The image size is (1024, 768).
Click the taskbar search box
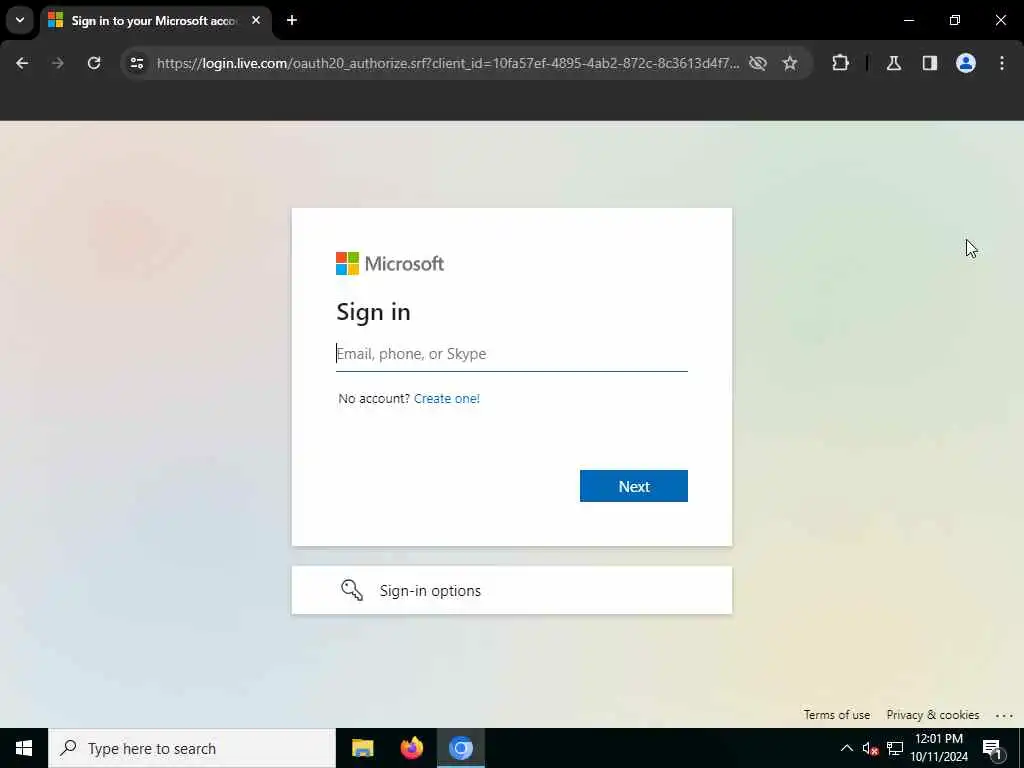tap(192, 748)
